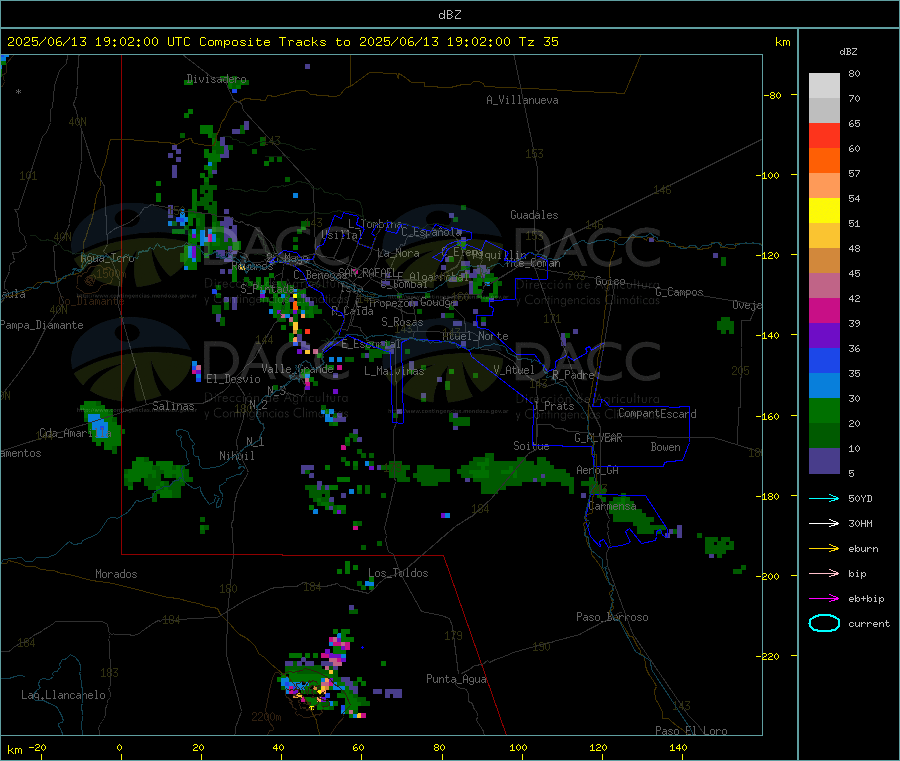Click the Pampa_Diamante map label
The image size is (900, 761).
(x=41, y=325)
